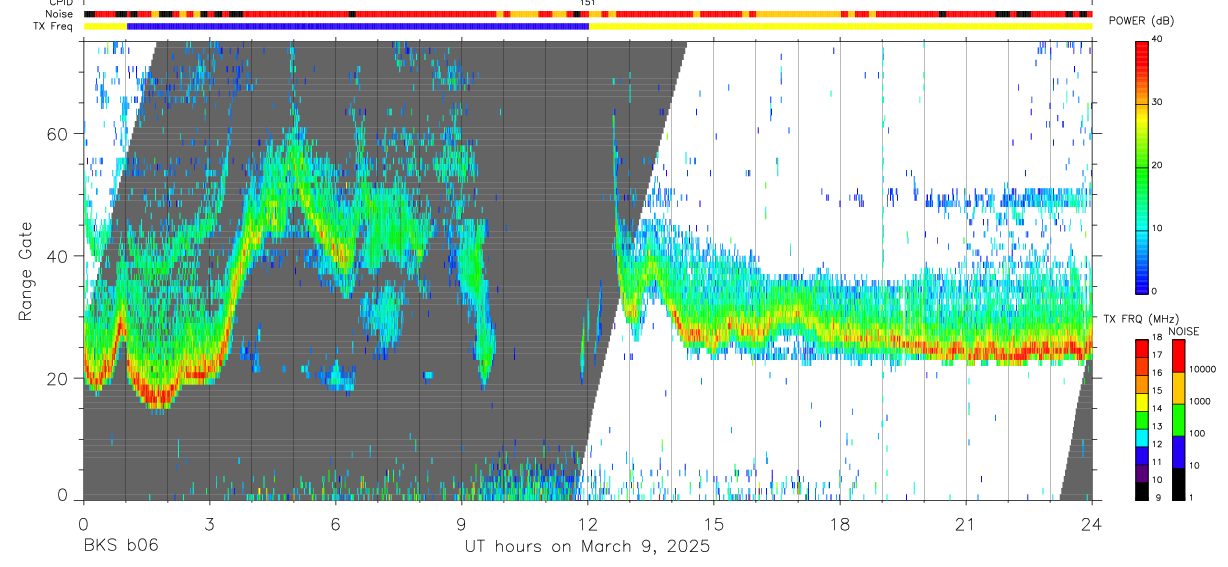Click the 14 label on TX FRQ legend
Screen dimensions: 1228x567
1157,409
